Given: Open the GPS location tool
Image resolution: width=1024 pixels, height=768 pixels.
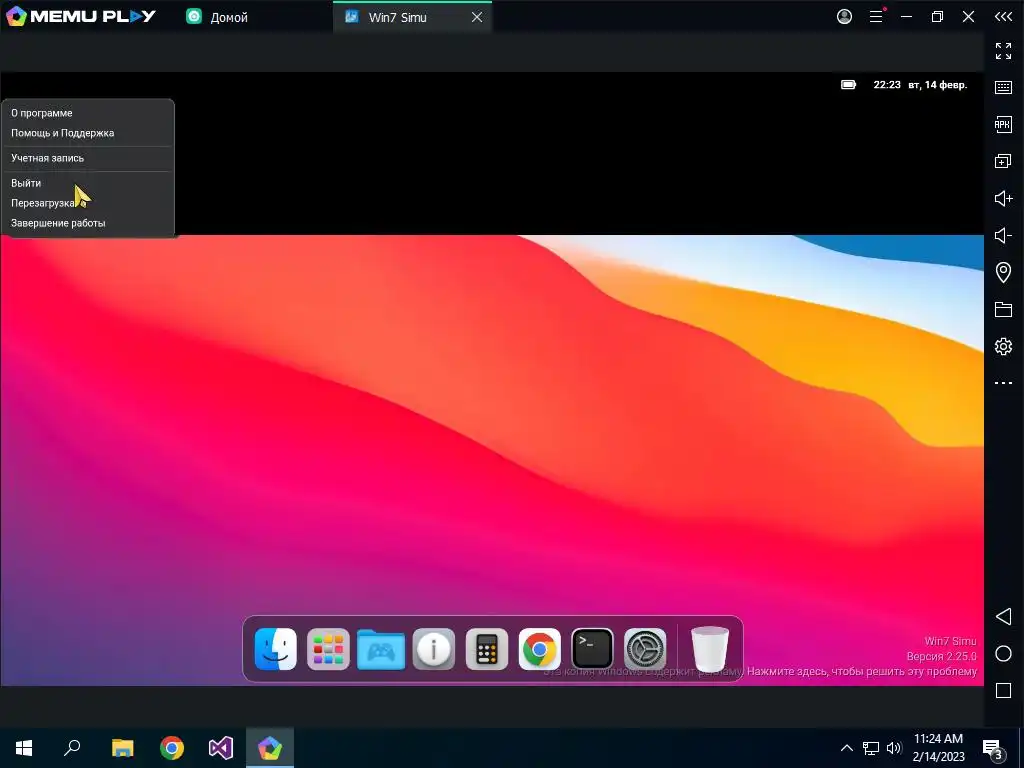Looking at the screenshot, I should coord(1003,272).
